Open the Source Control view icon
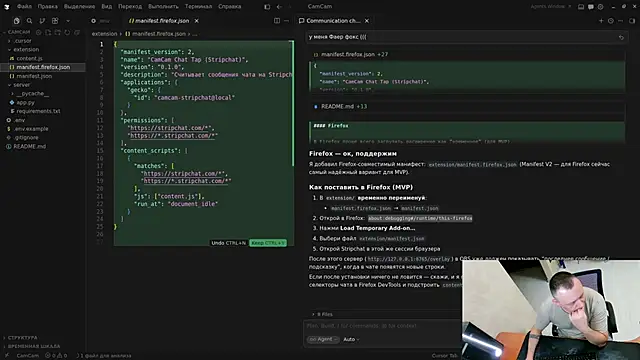 (42, 21)
